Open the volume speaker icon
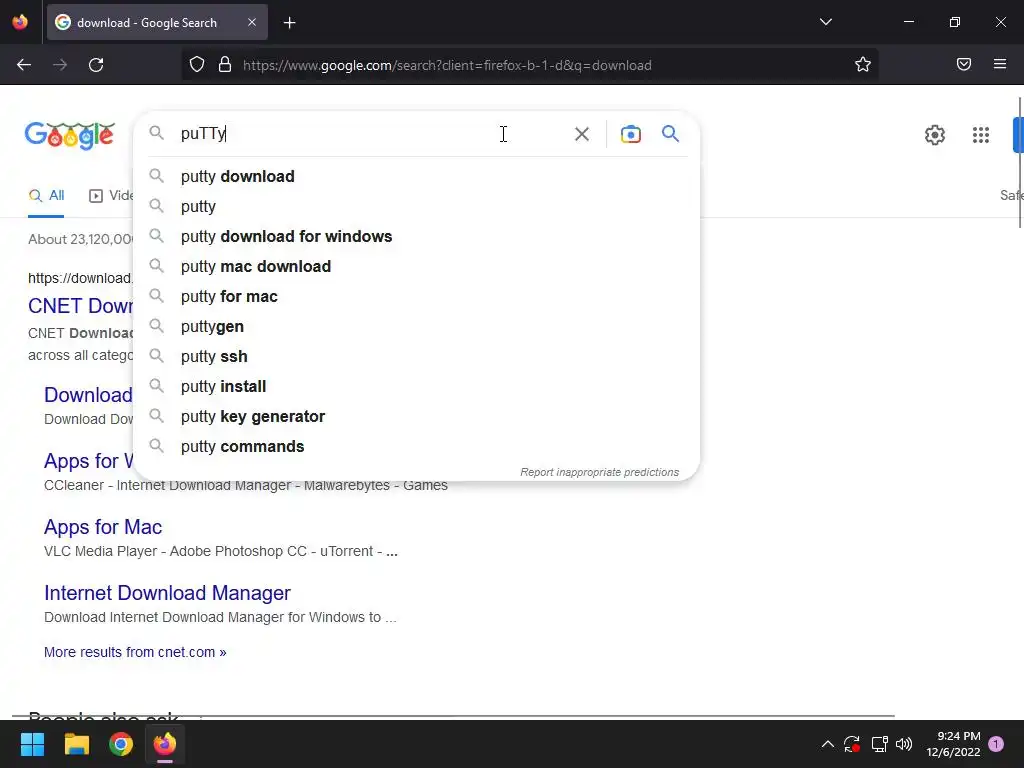This screenshot has width=1024, height=768. (904, 744)
